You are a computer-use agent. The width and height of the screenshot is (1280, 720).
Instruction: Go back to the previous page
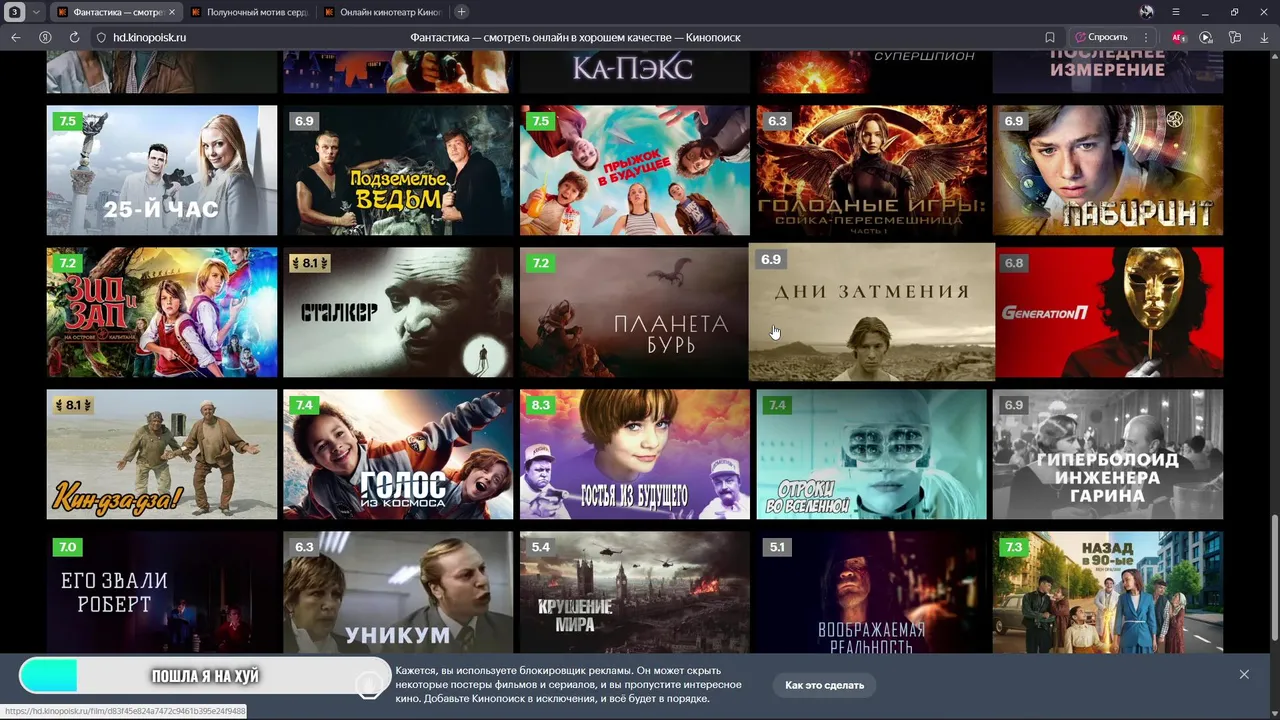(x=15, y=37)
